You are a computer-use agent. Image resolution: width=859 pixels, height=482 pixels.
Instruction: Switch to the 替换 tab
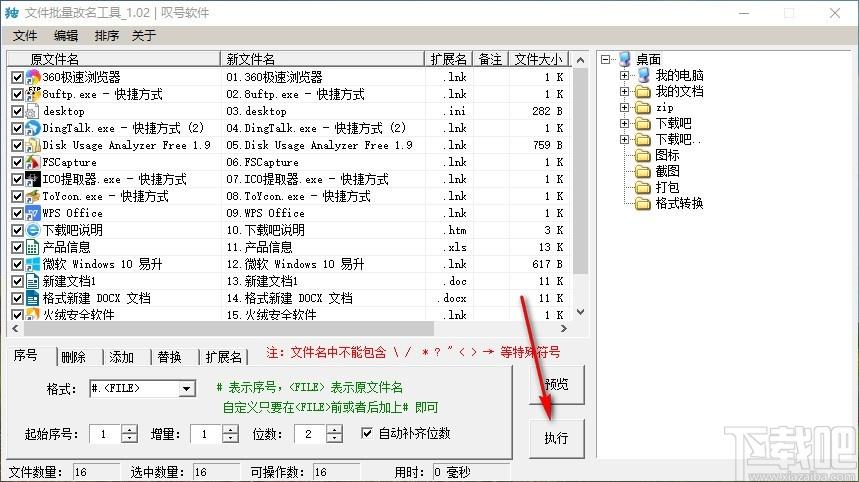coord(169,357)
